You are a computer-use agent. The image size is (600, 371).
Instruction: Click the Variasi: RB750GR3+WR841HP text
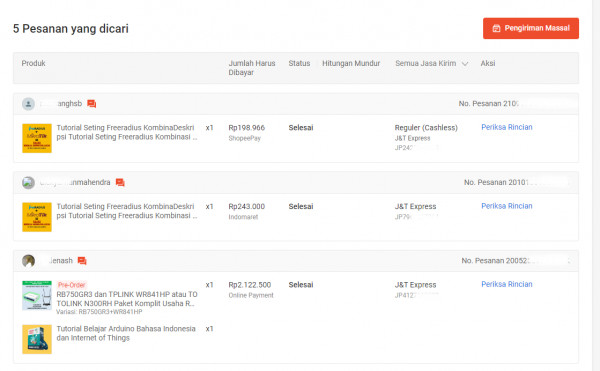(99, 312)
